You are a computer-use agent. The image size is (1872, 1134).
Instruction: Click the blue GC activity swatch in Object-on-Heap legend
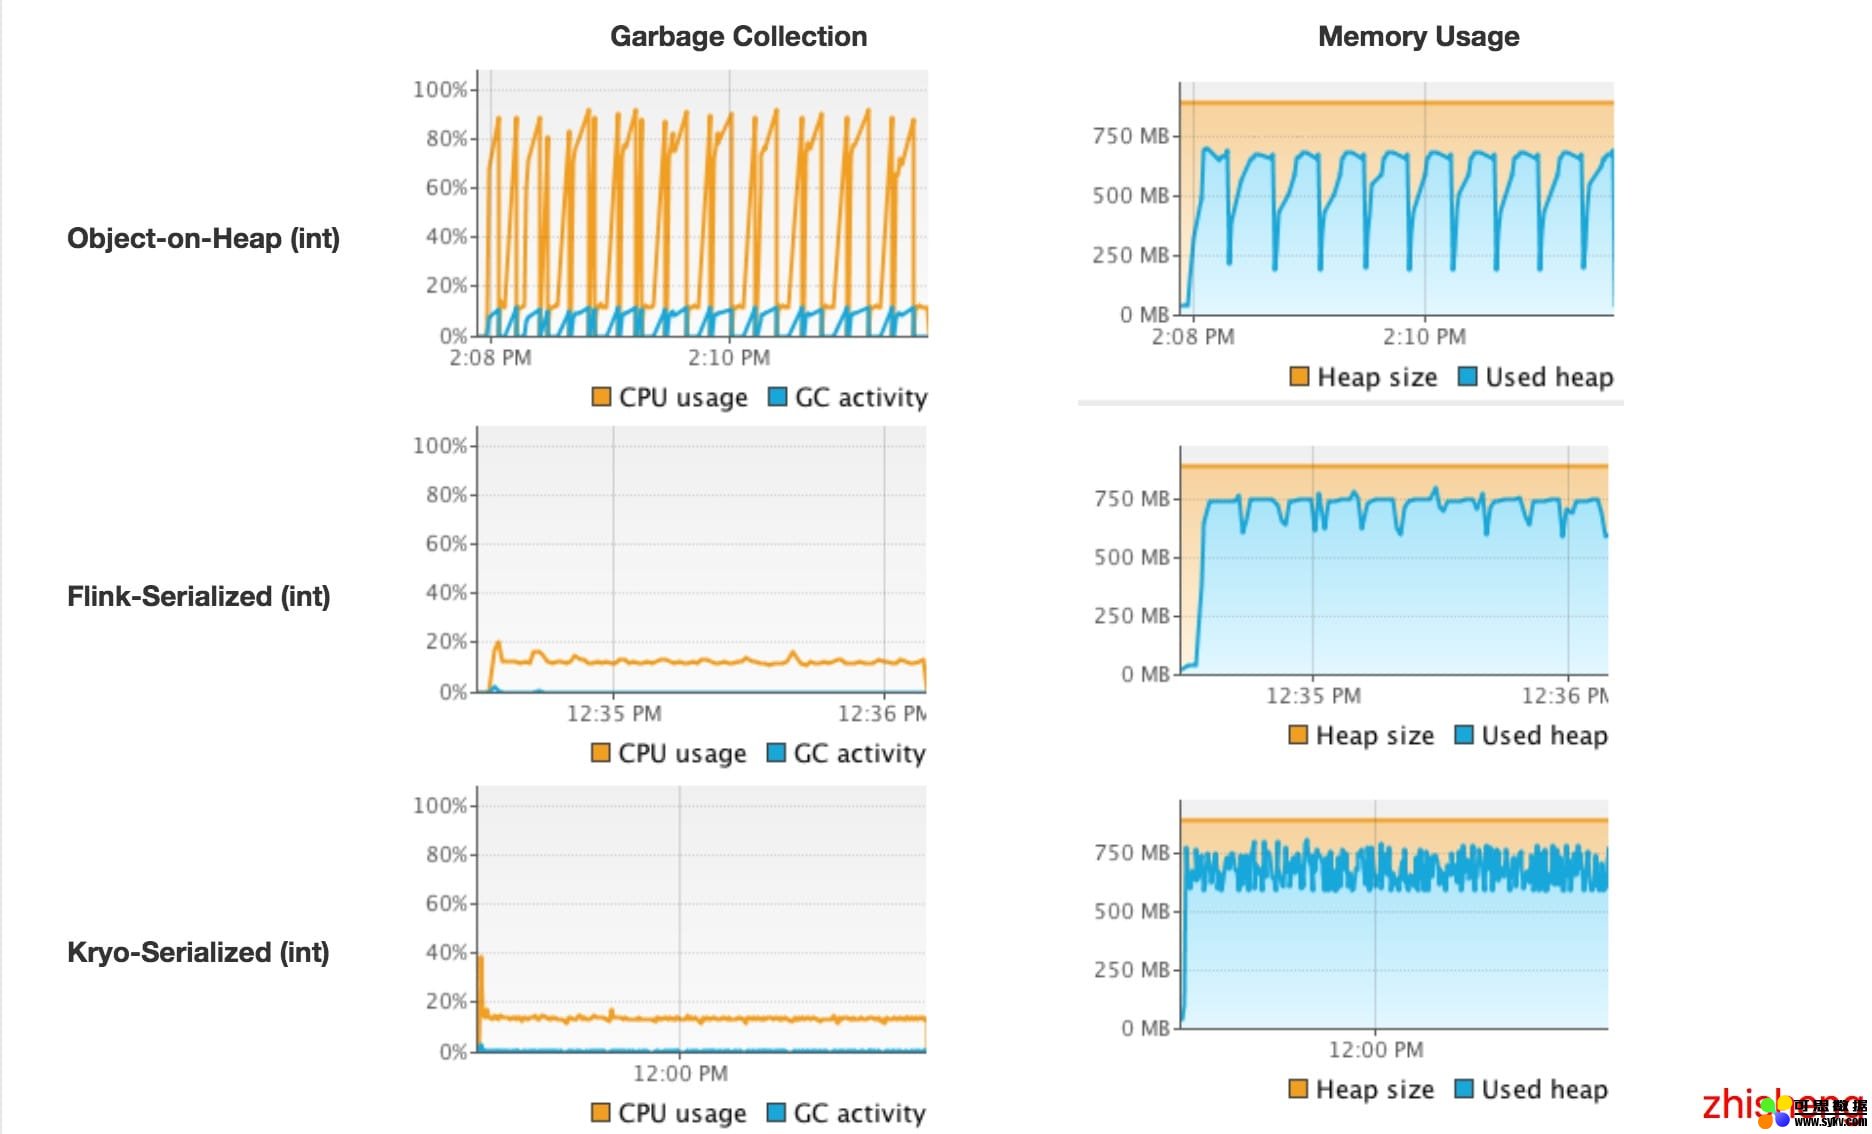point(777,397)
